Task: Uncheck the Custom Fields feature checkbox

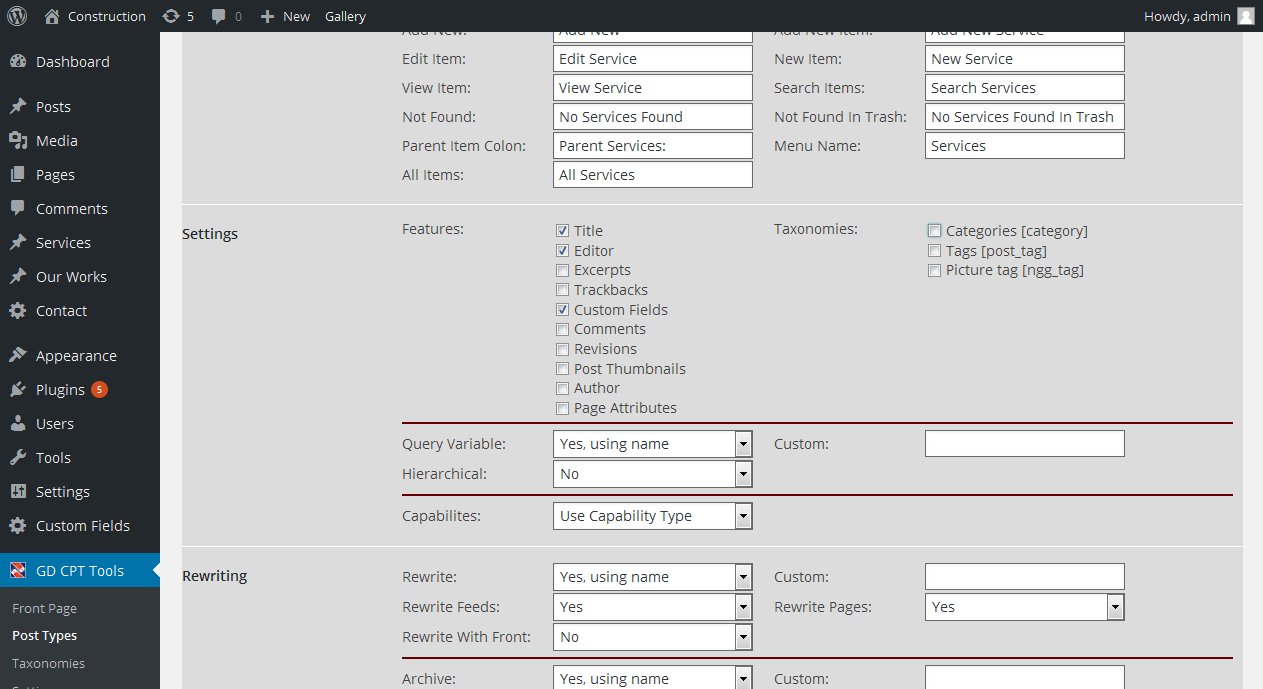Action: (x=563, y=310)
